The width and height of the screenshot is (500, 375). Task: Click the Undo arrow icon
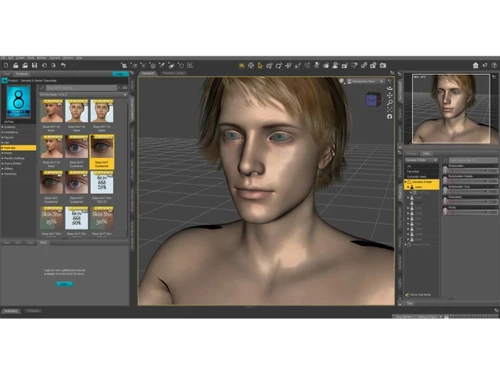(x=63, y=65)
